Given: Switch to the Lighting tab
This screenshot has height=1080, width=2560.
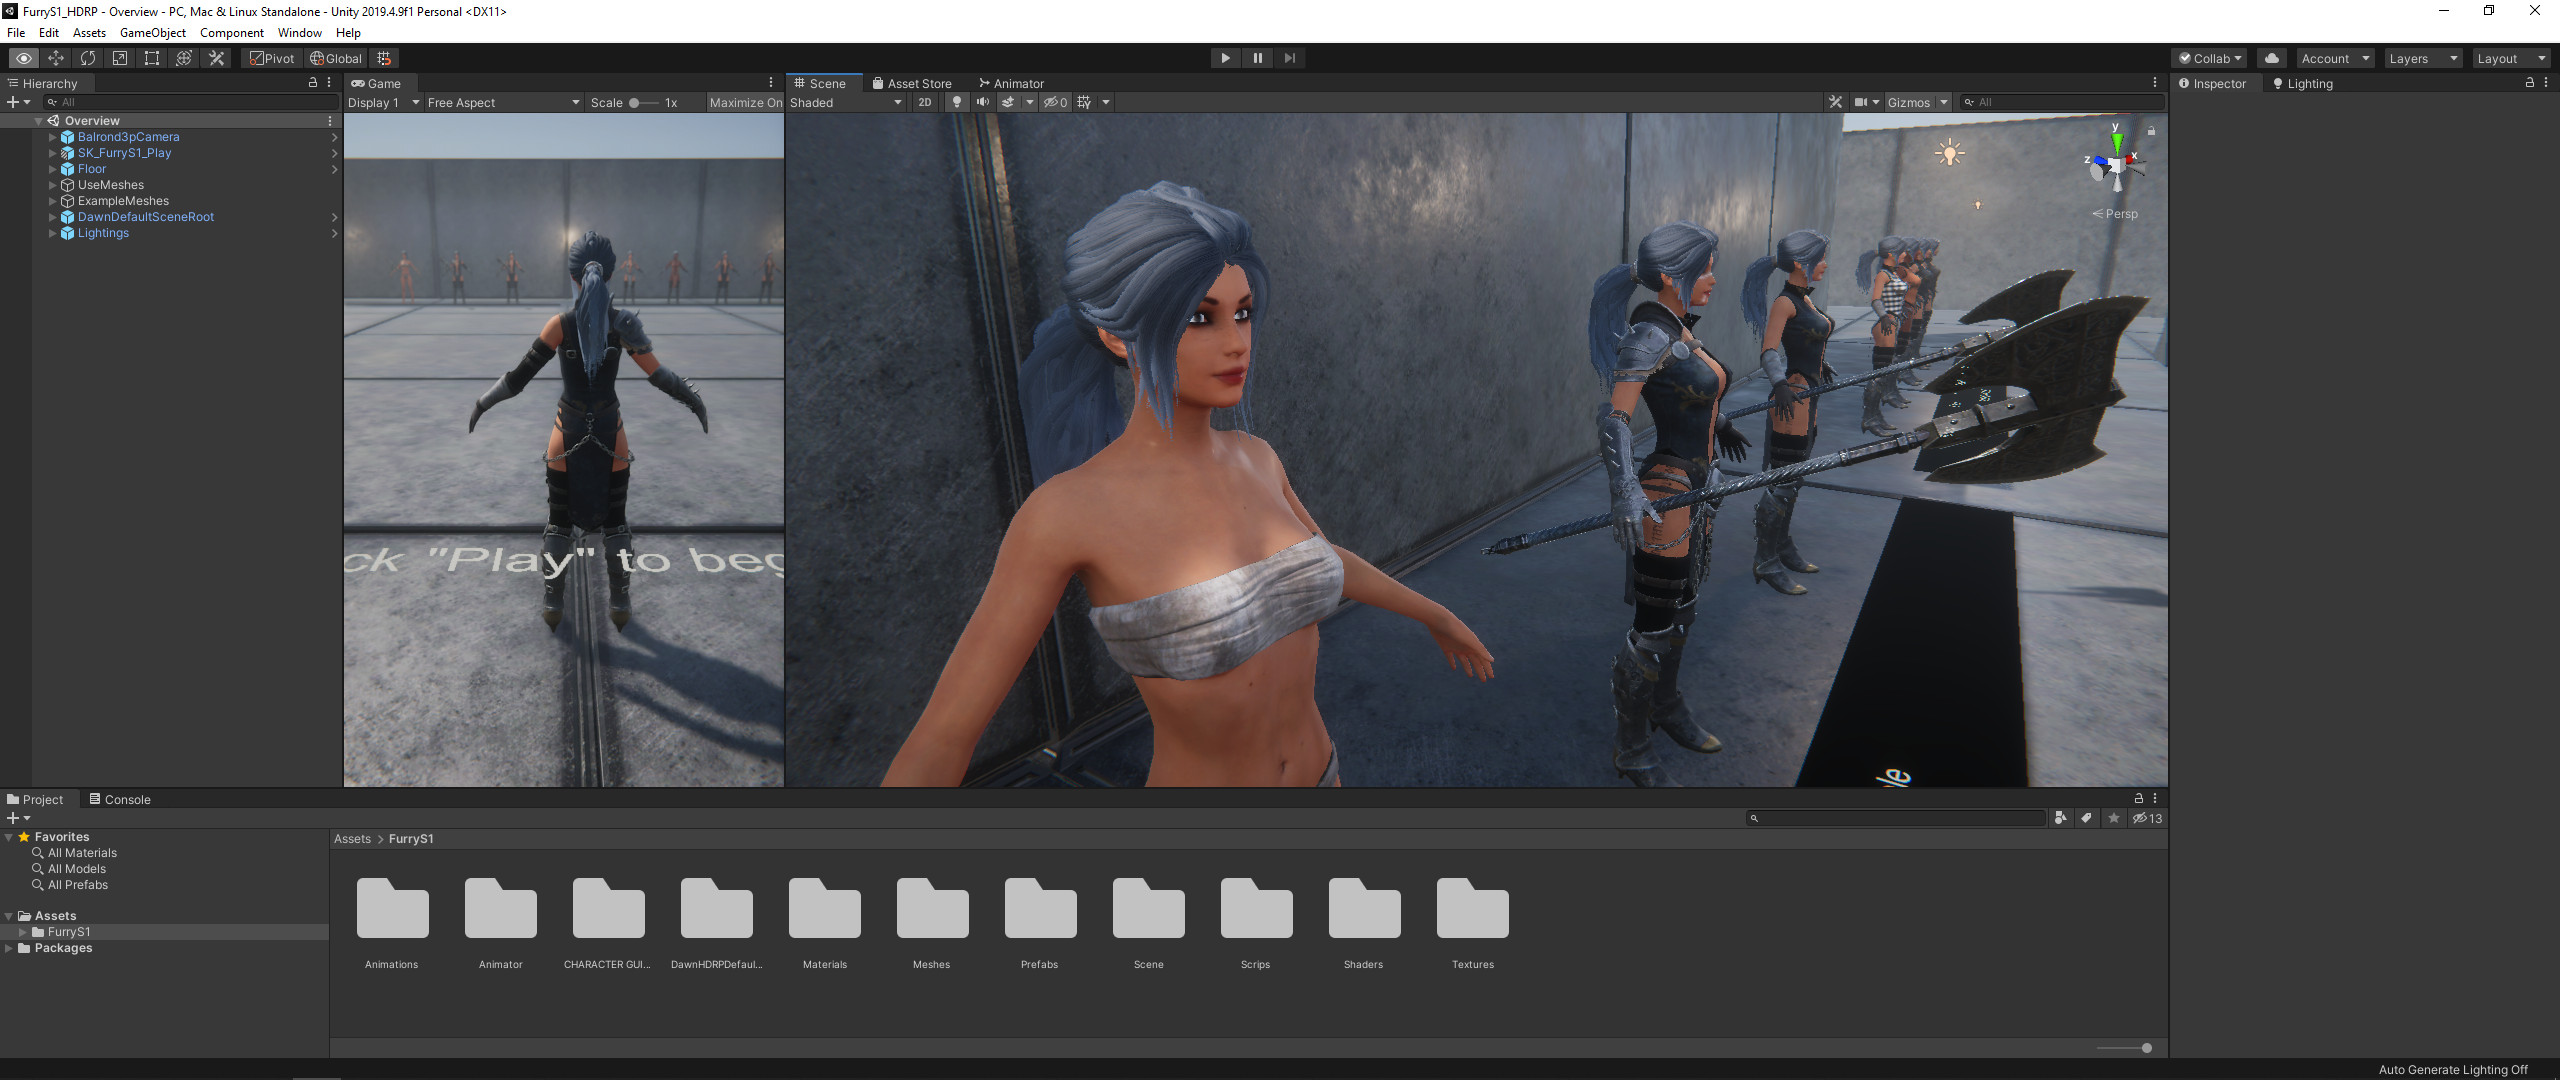Looking at the screenshot, I should pyautogui.click(x=2303, y=84).
